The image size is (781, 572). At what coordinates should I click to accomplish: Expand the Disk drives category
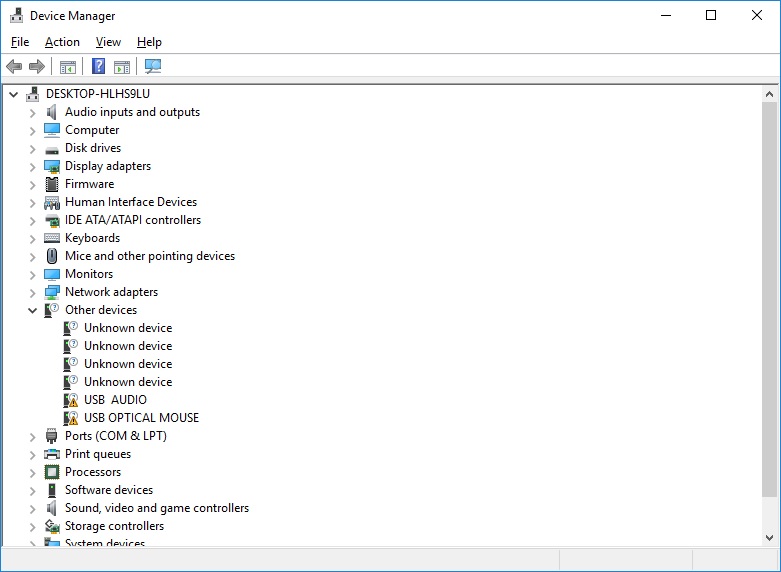tap(32, 149)
